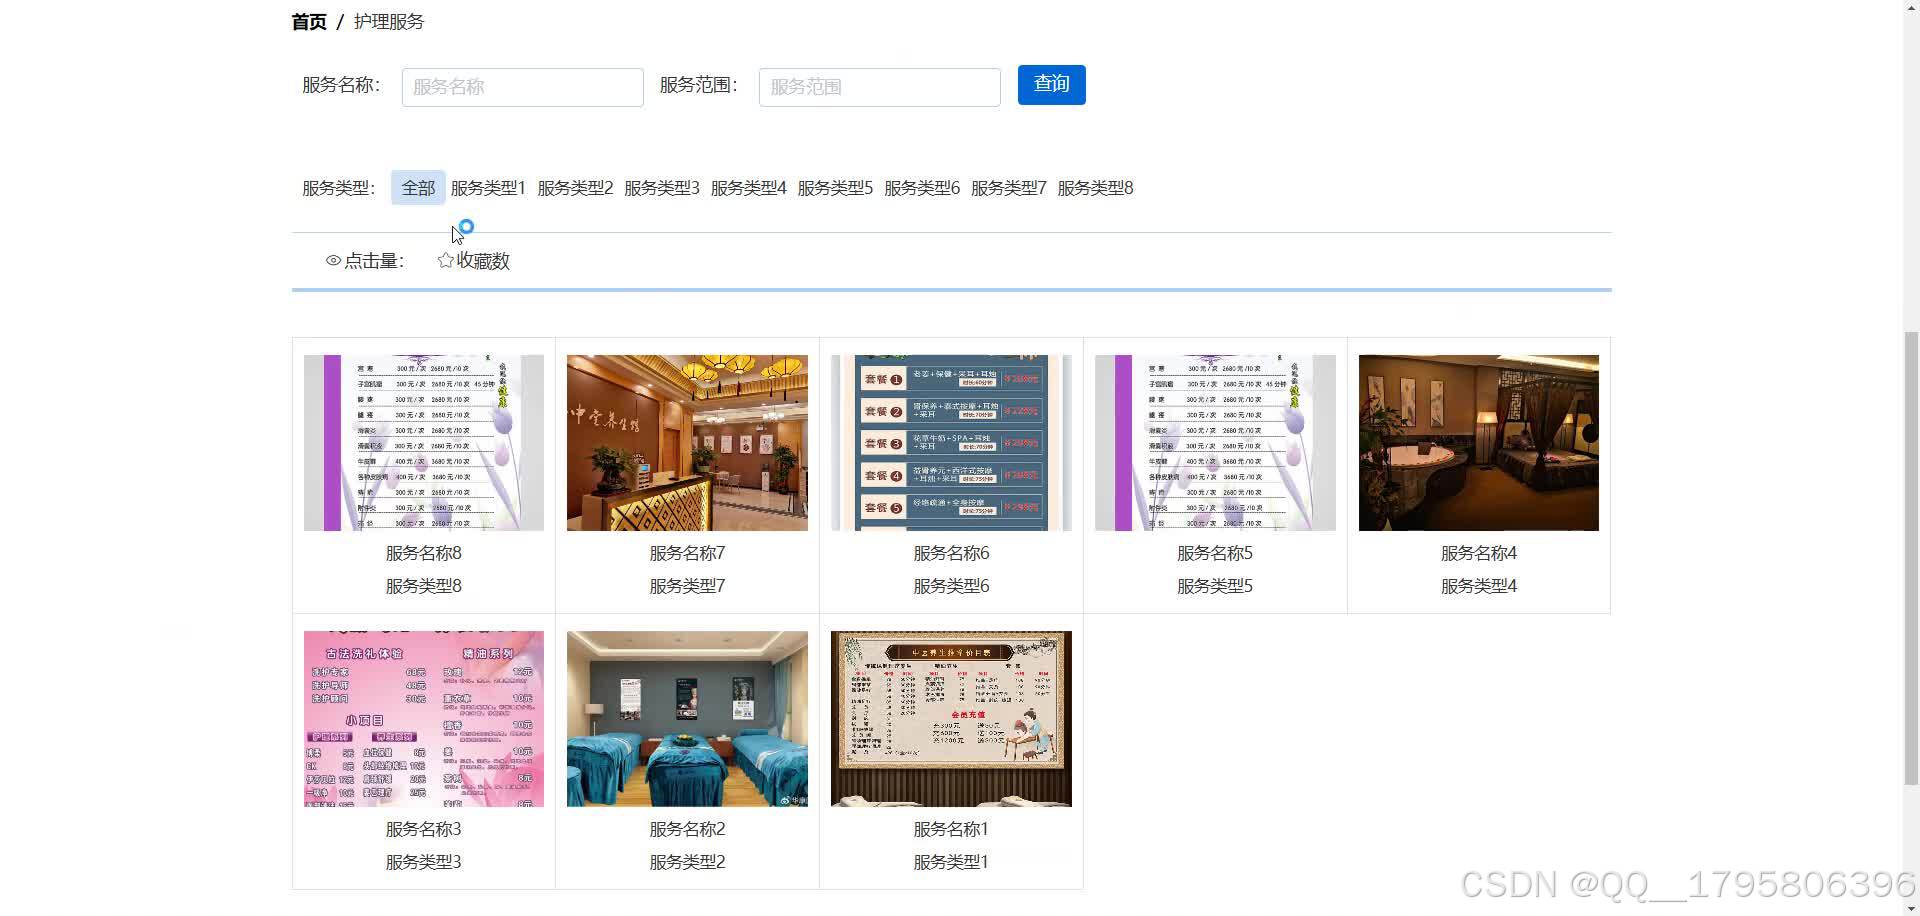Select the 全部 filter option
Screen dimensions: 1920x916
point(417,187)
